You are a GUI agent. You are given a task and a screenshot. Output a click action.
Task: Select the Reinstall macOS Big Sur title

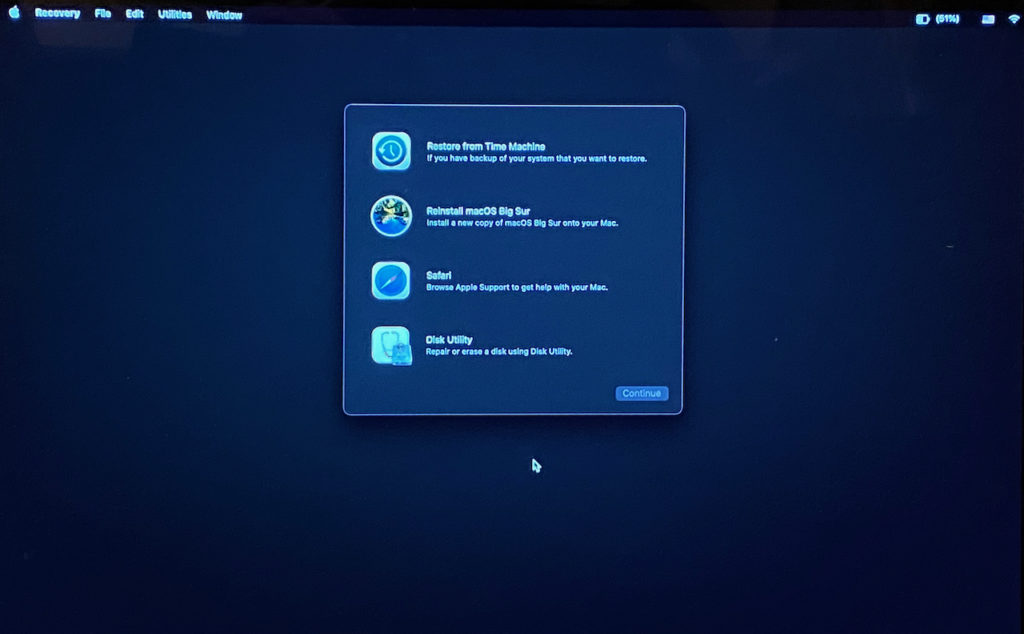[477, 211]
